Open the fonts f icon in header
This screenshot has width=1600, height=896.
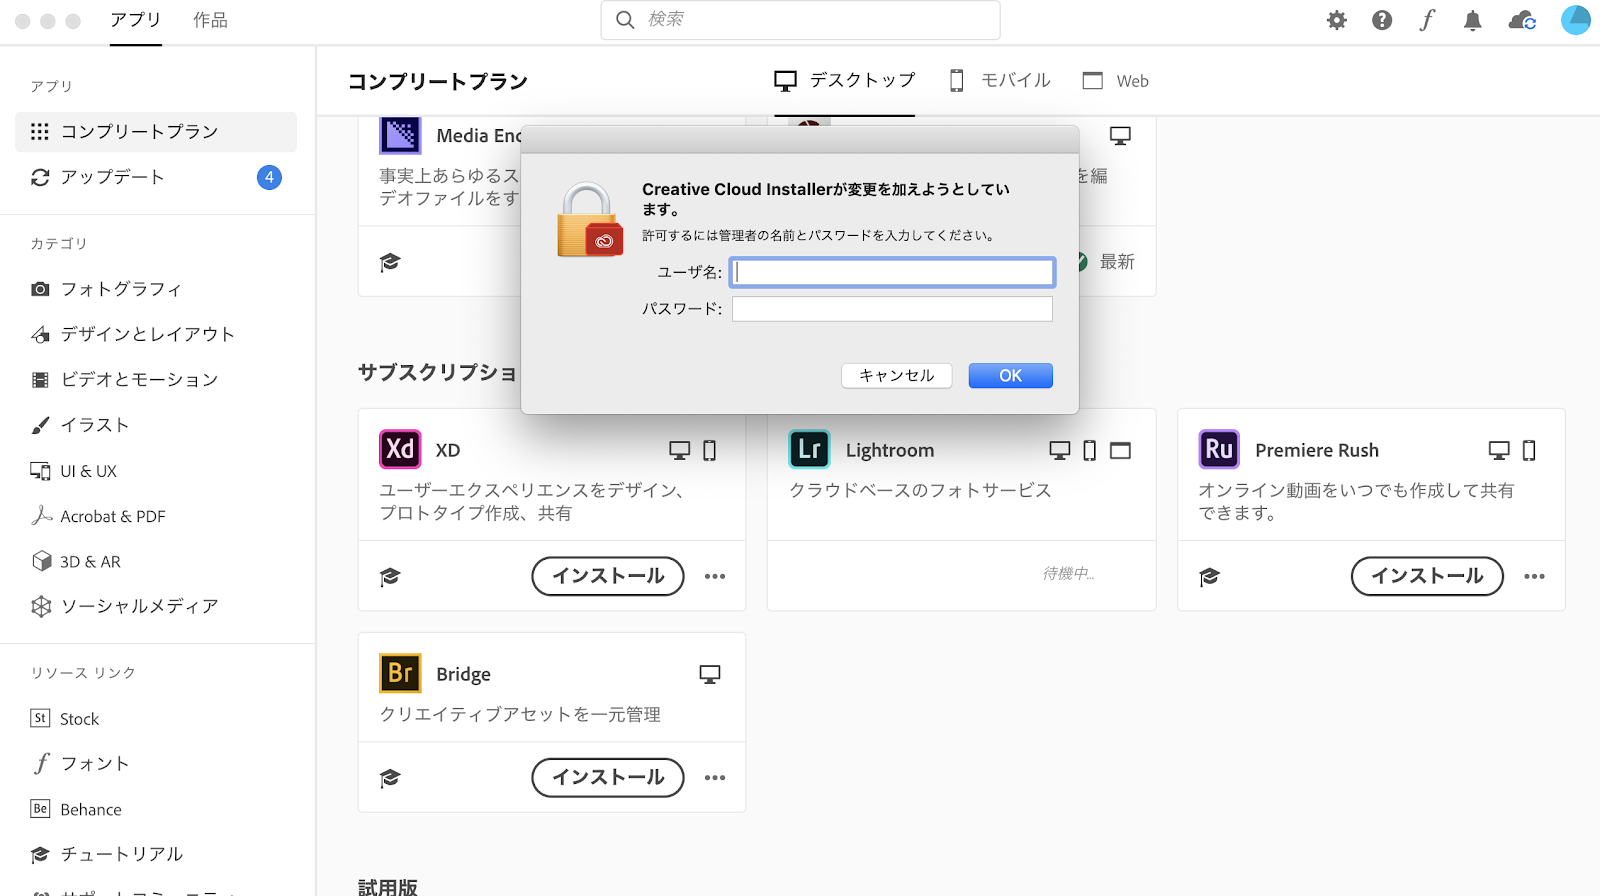pos(1427,20)
